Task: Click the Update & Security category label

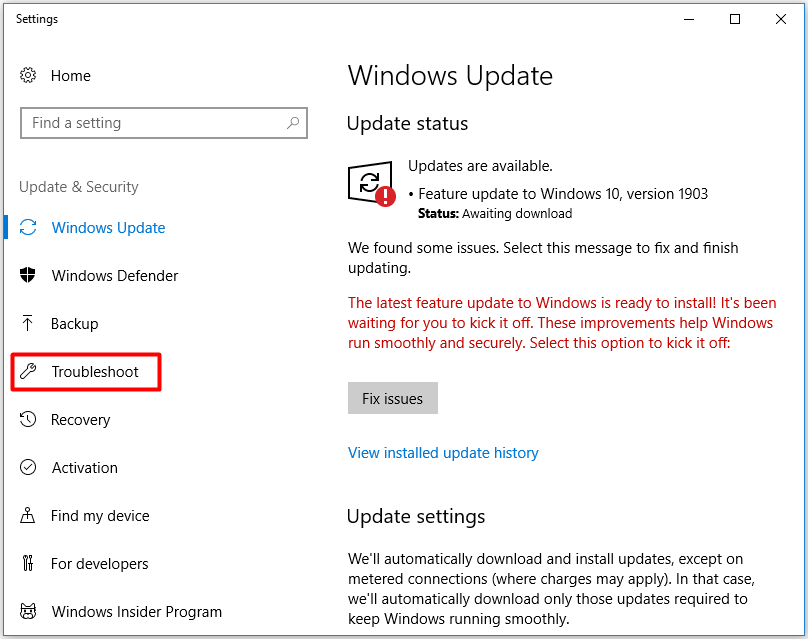Action: point(79,187)
